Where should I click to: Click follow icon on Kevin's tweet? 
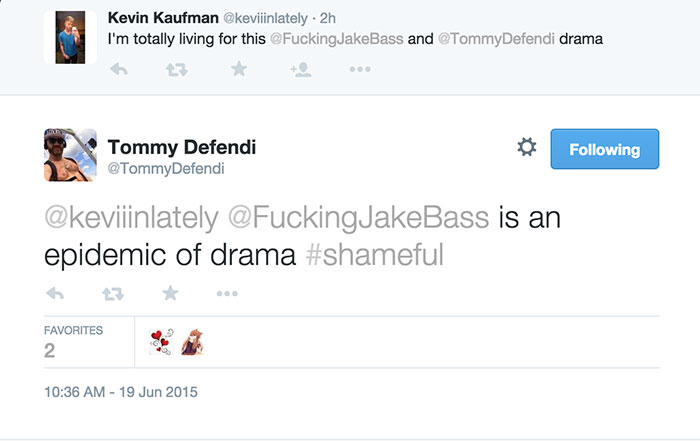click(x=299, y=69)
